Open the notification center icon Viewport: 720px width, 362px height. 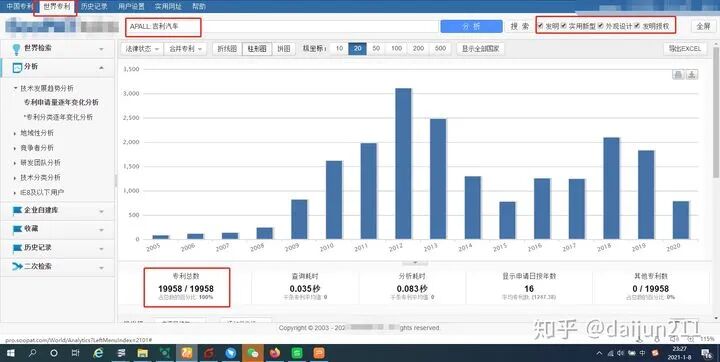point(706,353)
